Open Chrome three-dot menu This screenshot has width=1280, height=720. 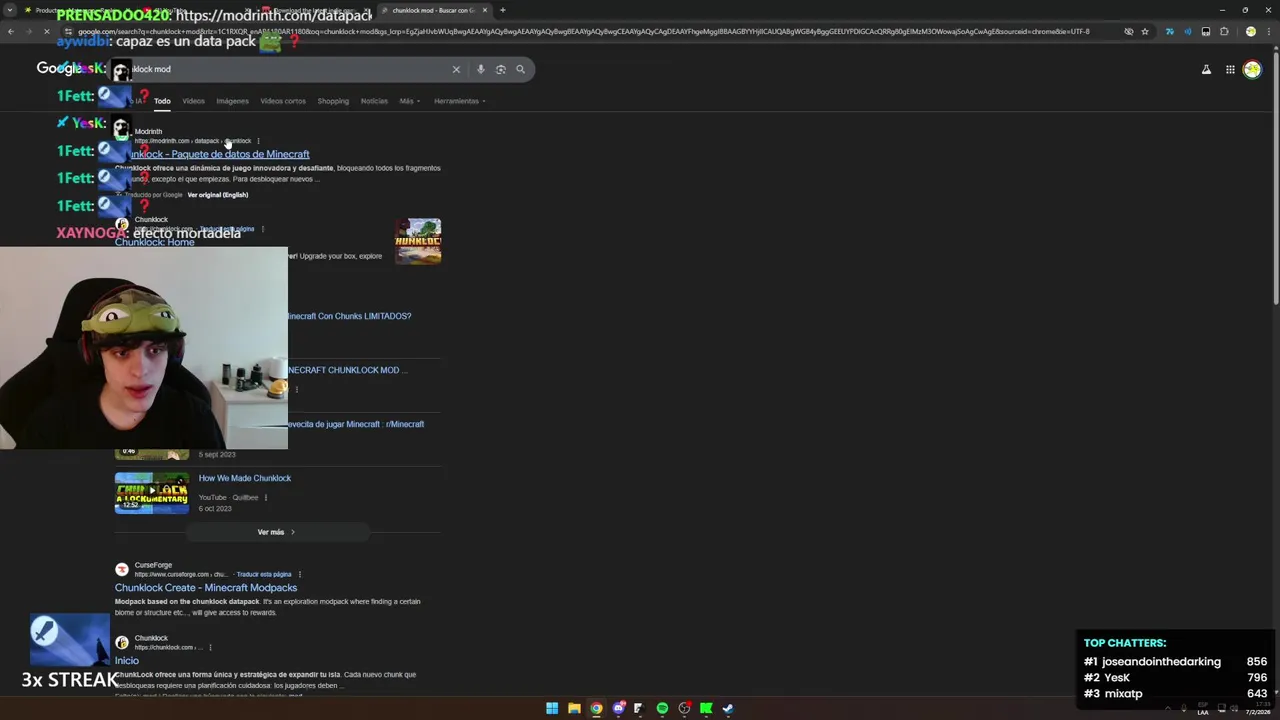[1268, 31]
